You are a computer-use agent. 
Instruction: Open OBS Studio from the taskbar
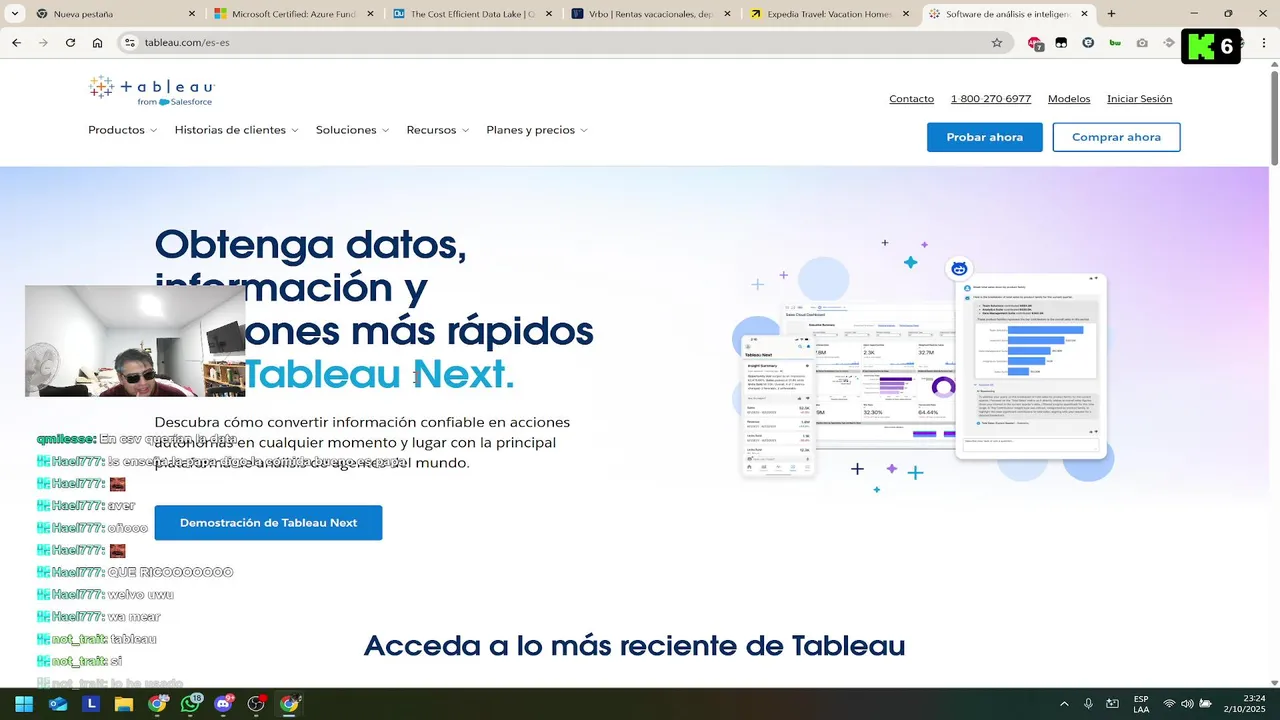click(256, 704)
